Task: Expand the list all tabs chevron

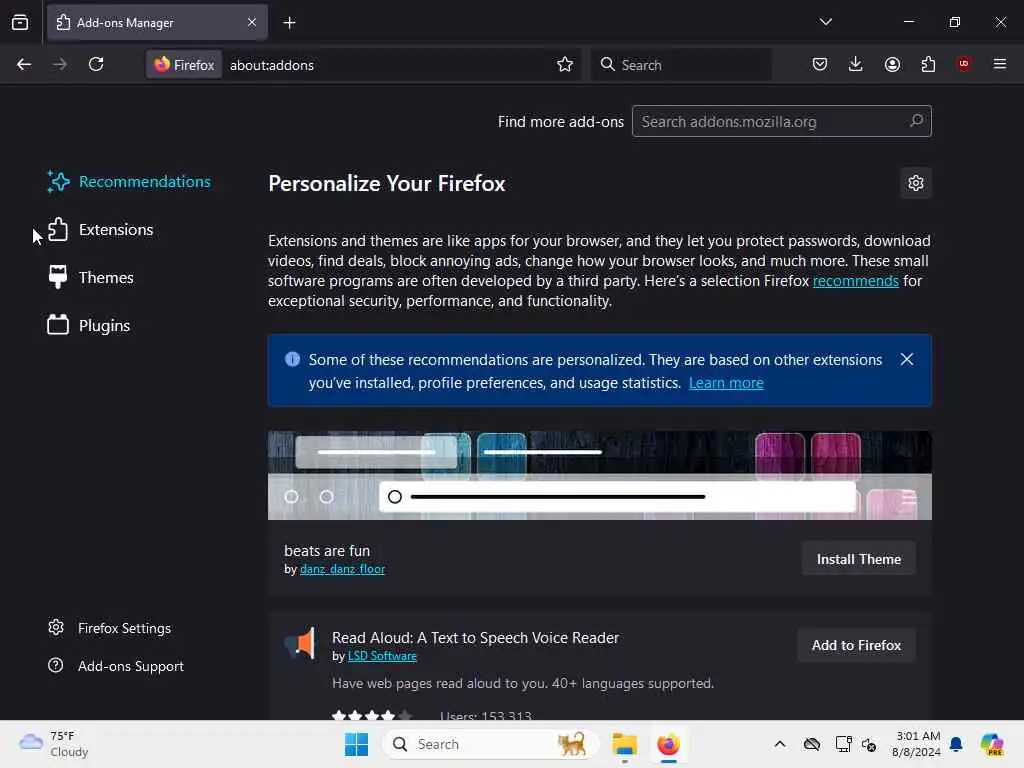Action: coord(825,22)
